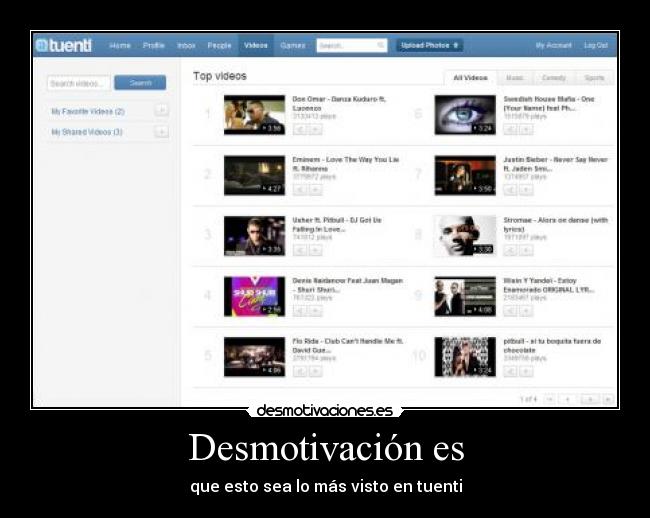Play the Swedish House Mafia eye thumbnail
This screenshot has width=650, height=518.
coord(465,115)
